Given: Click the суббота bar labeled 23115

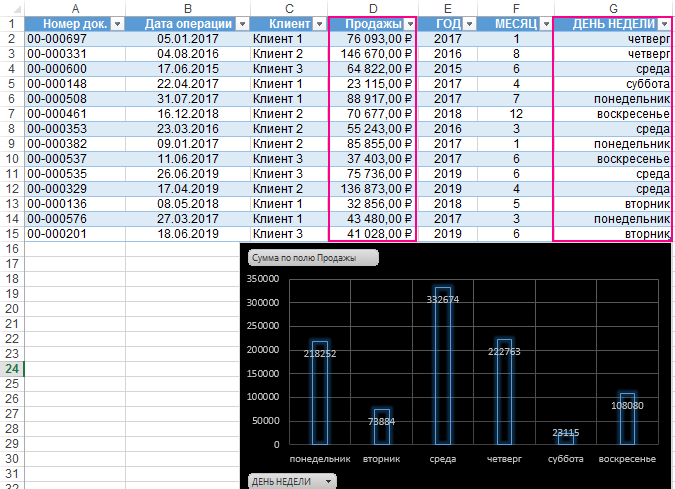Looking at the screenshot, I should pos(566,438).
